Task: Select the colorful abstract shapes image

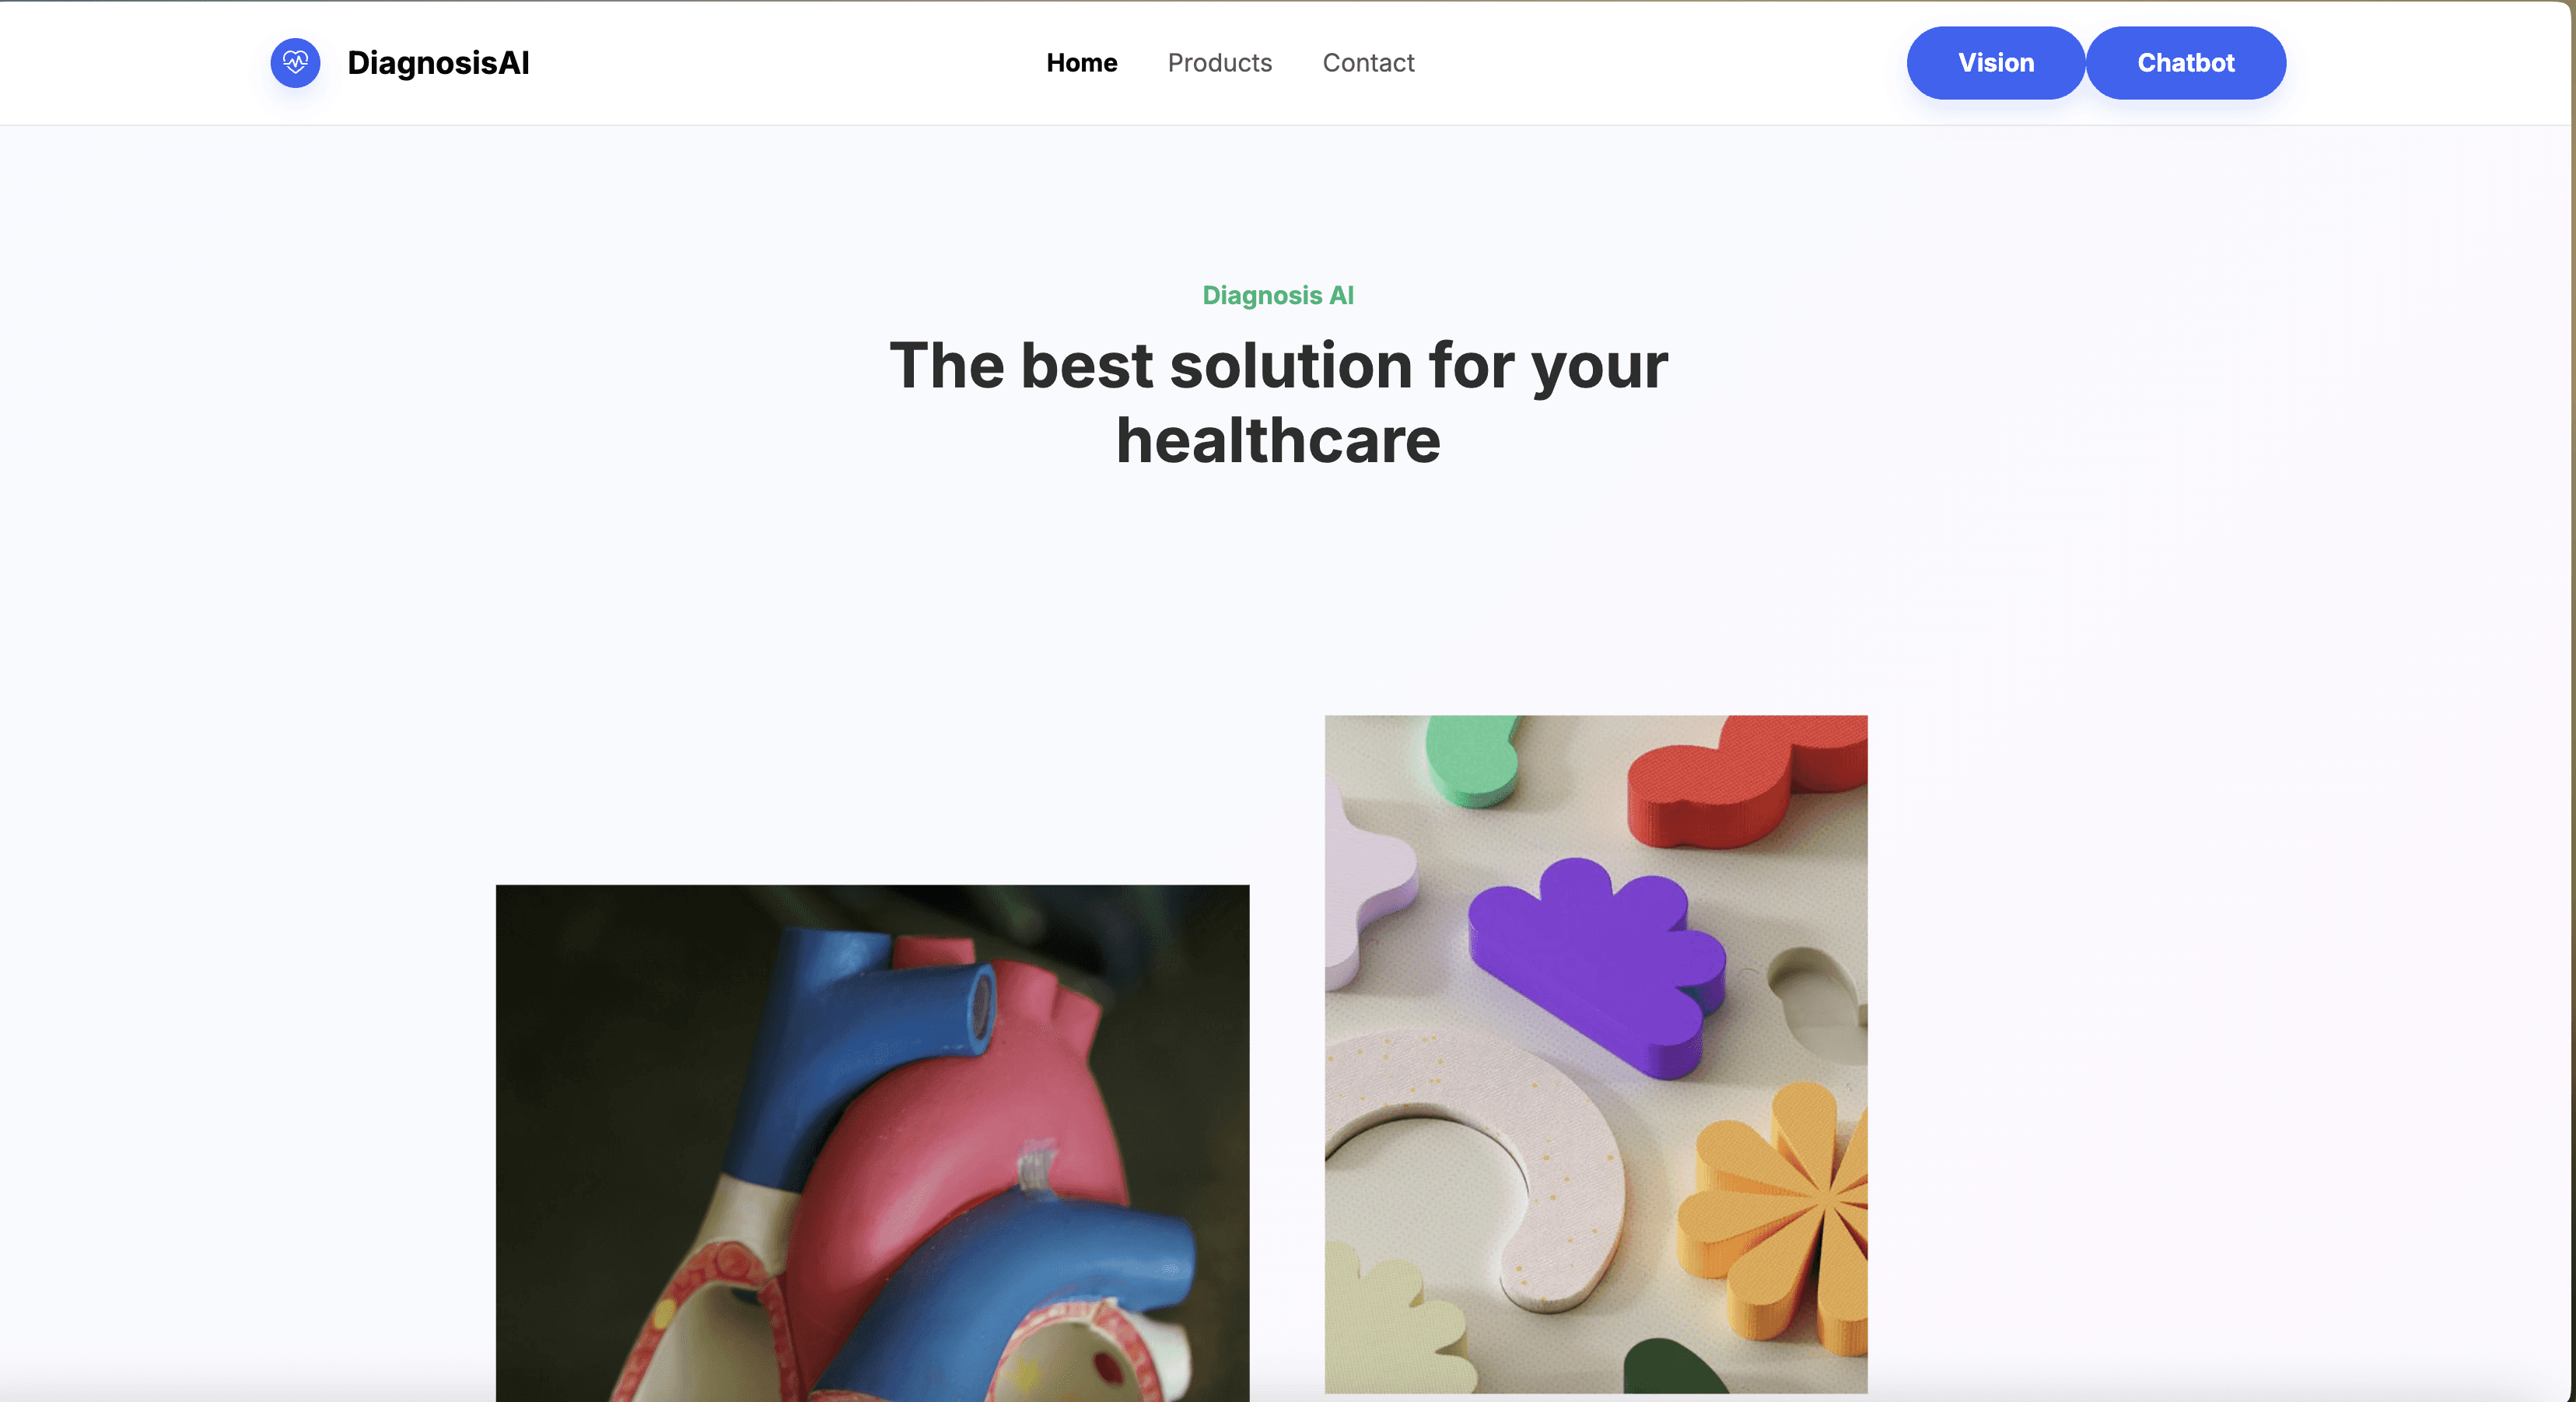Action: (x=1596, y=1054)
